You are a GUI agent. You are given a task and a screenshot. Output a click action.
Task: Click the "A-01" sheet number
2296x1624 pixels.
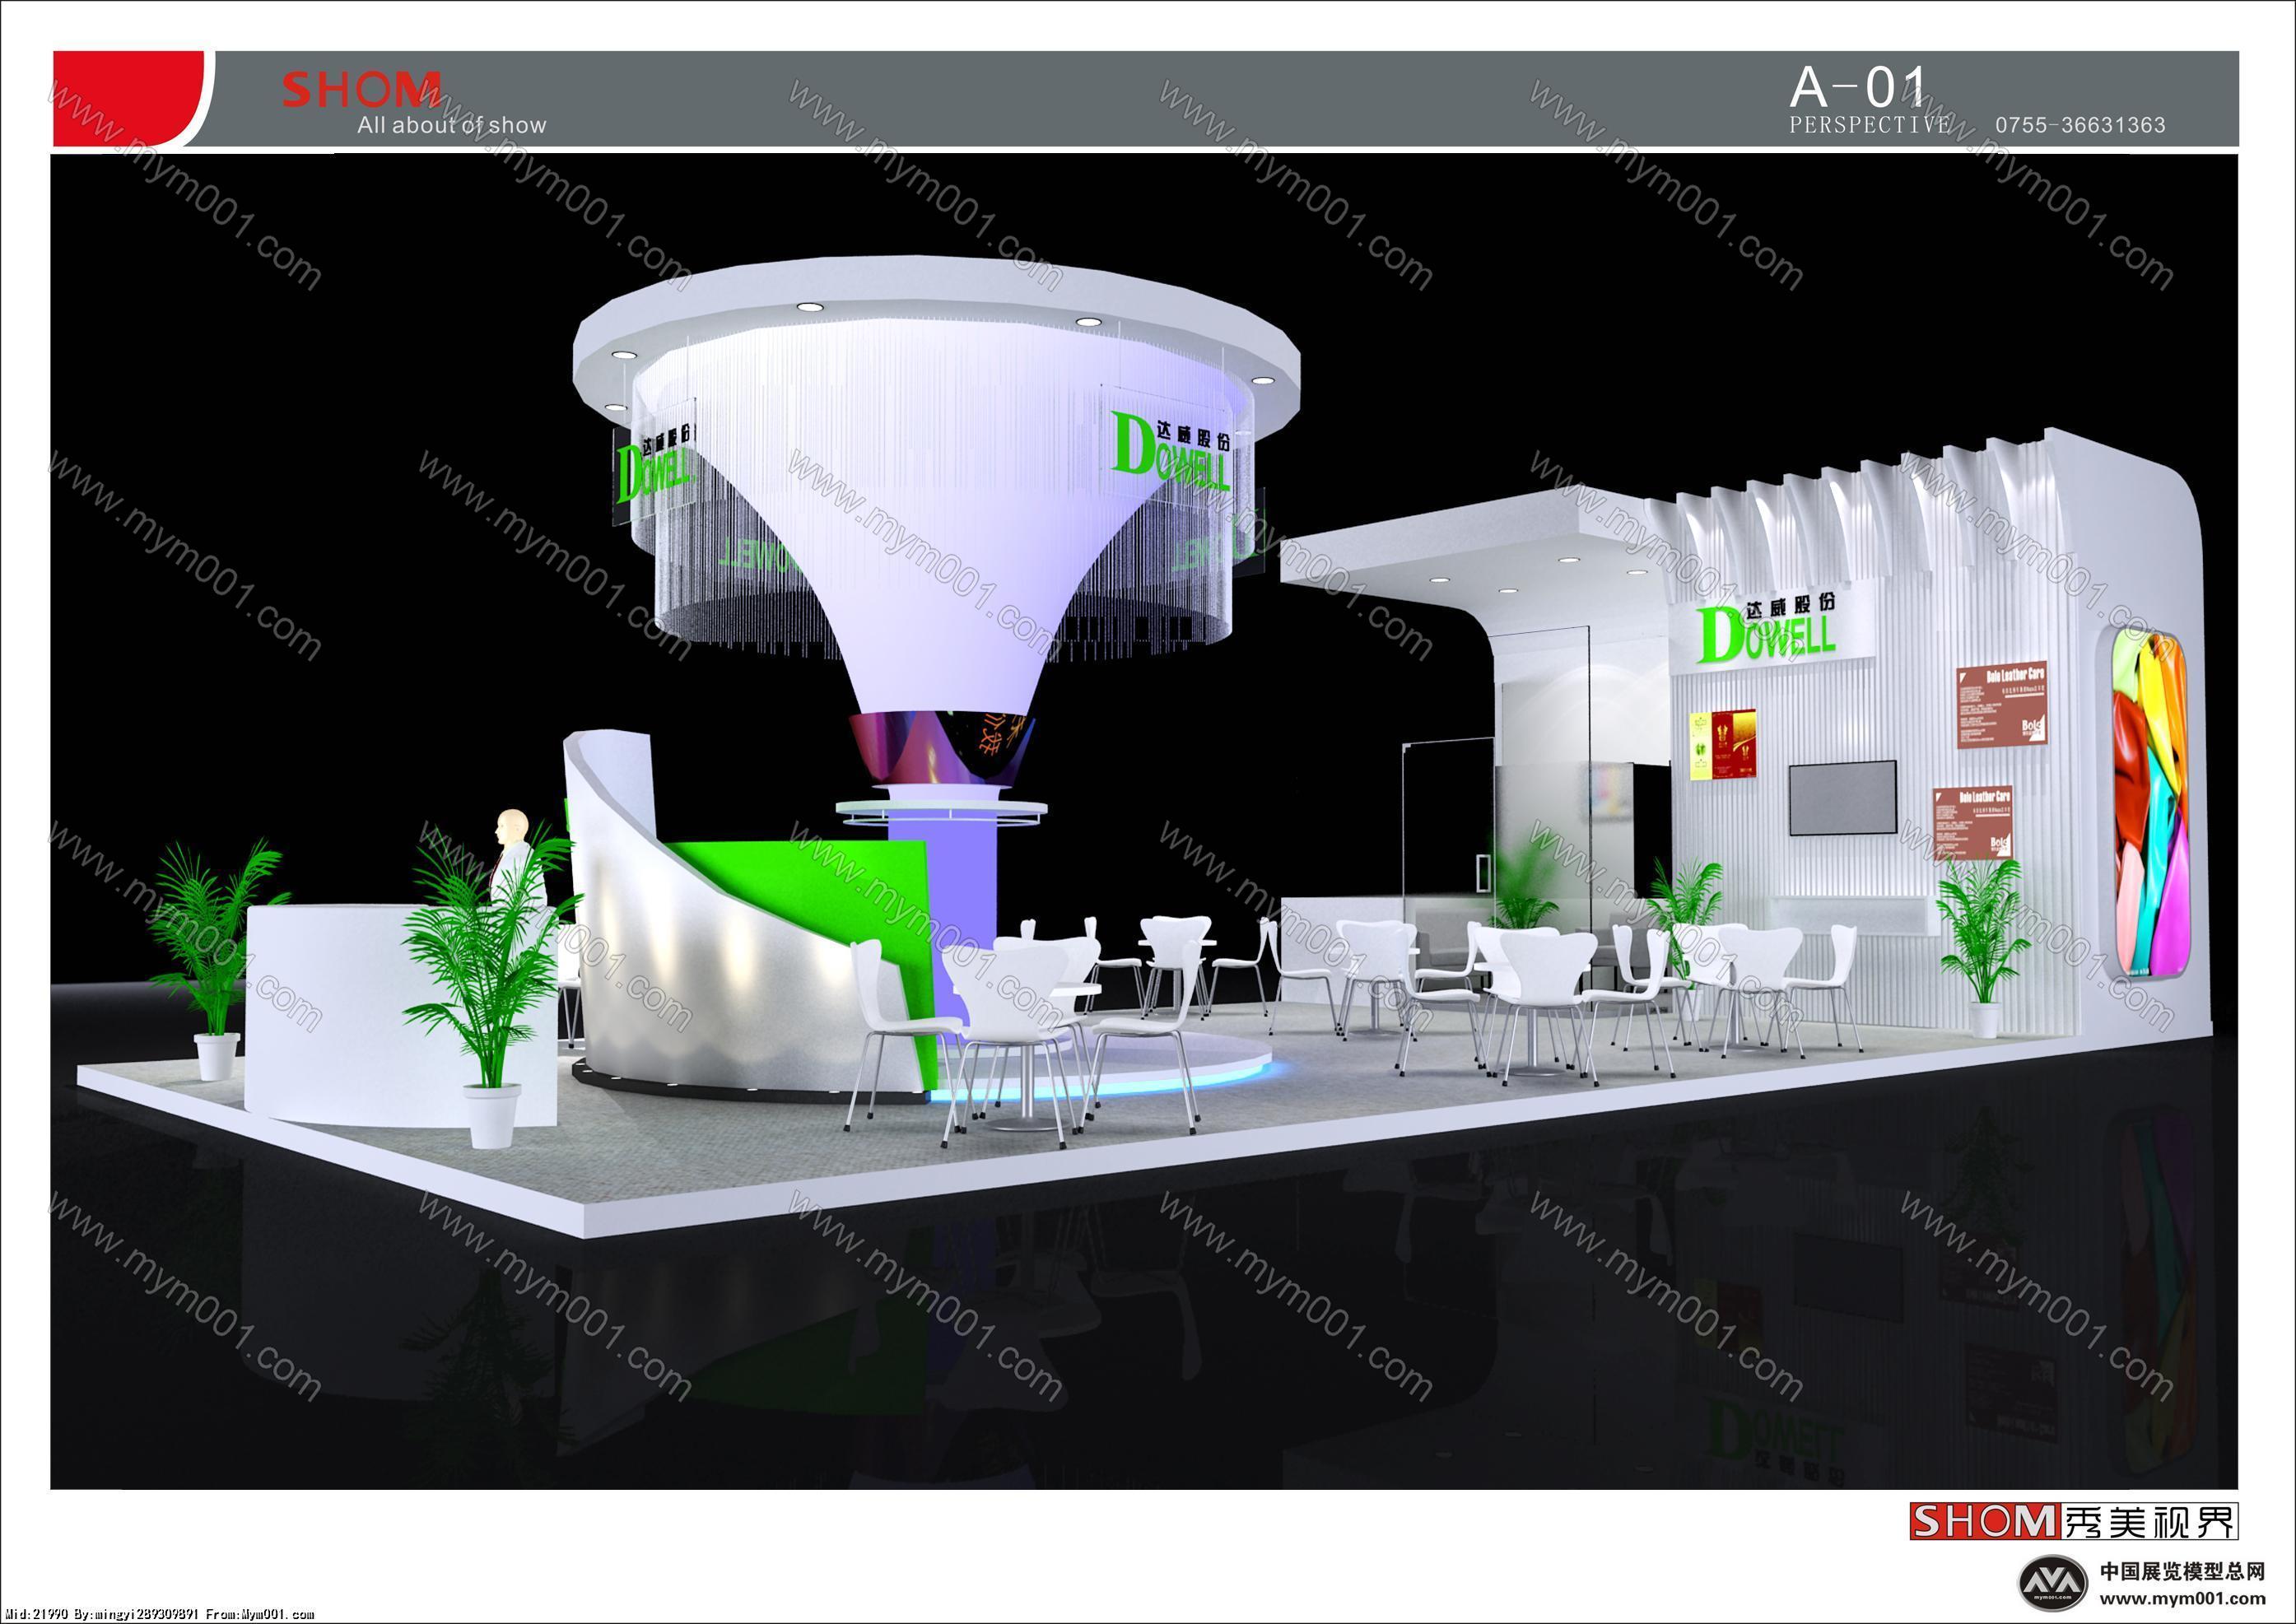click(1857, 88)
